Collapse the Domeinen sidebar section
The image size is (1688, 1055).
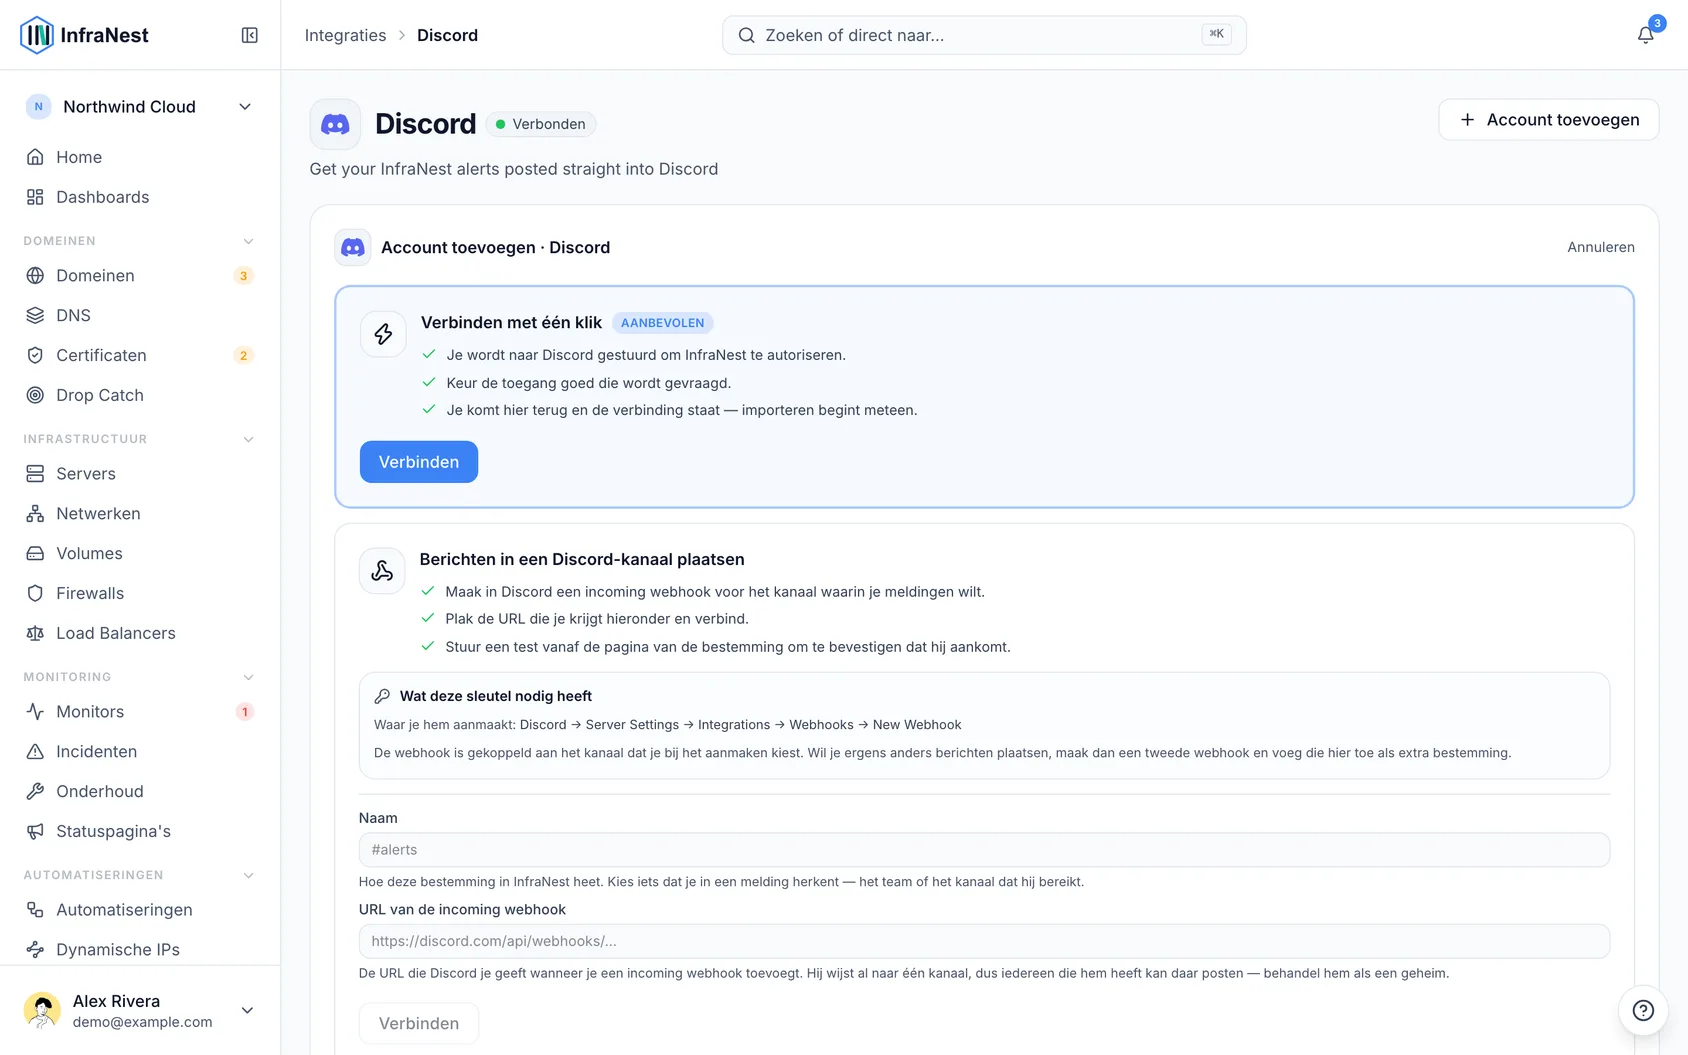click(248, 241)
